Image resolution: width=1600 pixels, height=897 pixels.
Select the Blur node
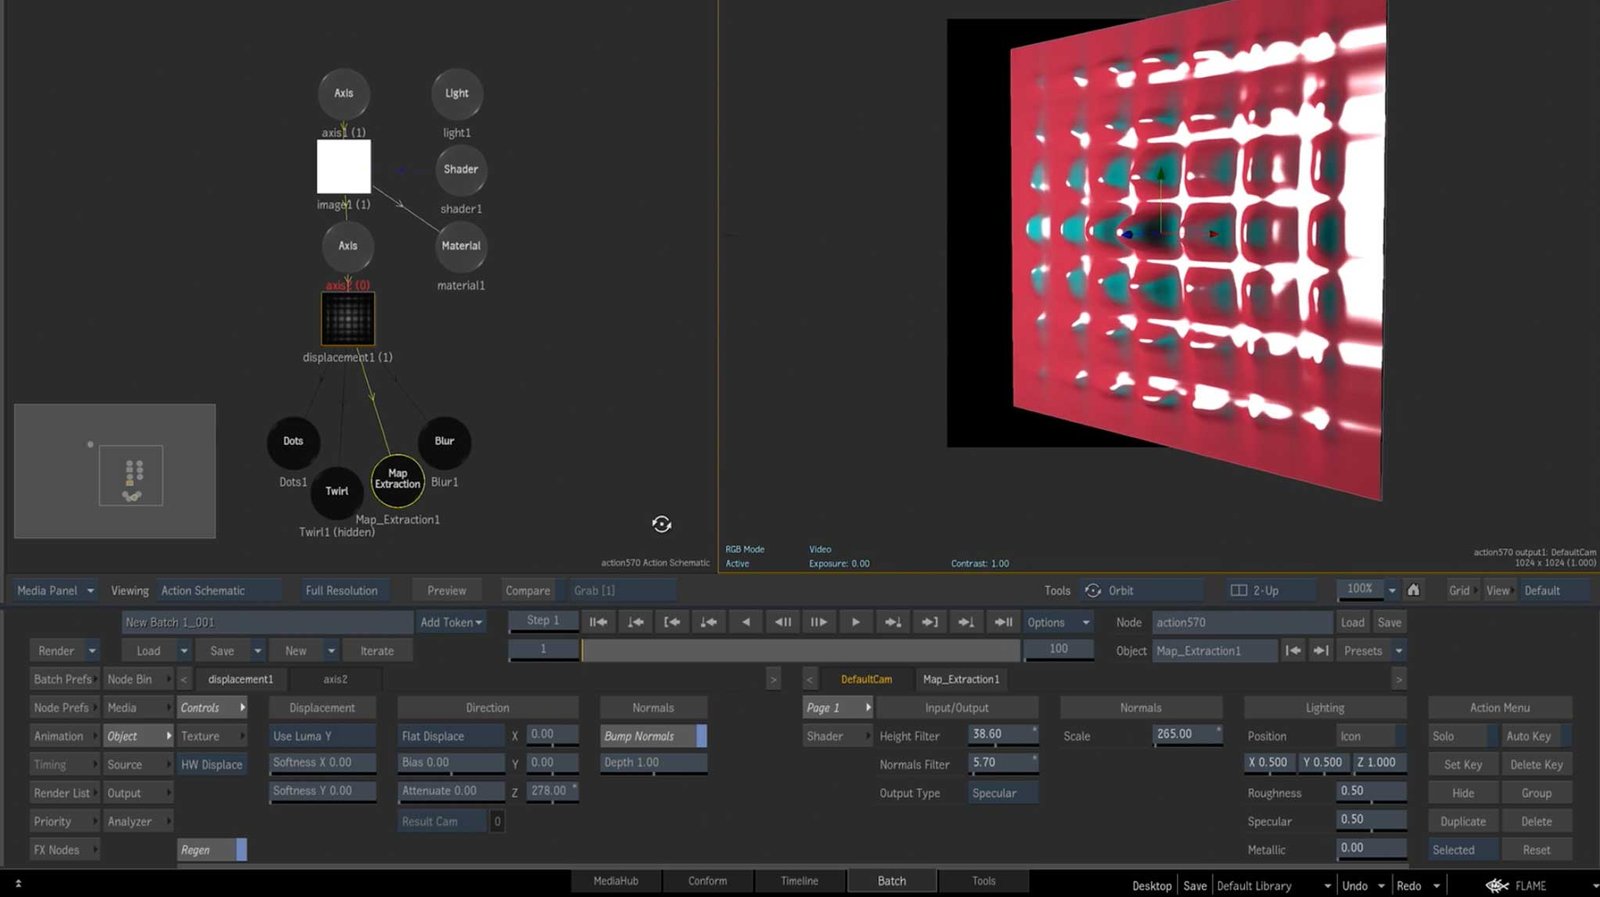(444, 442)
